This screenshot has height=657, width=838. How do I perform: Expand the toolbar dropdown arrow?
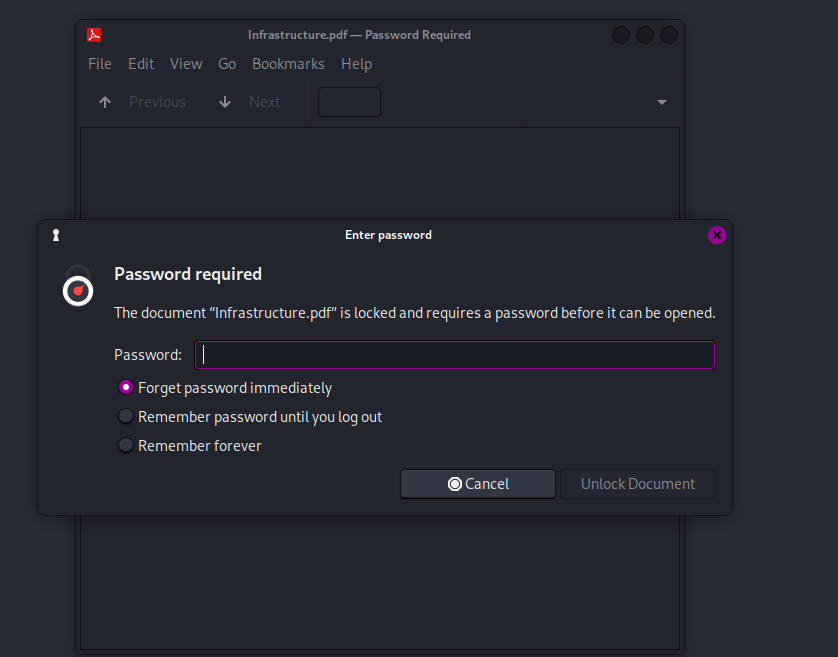click(x=662, y=102)
